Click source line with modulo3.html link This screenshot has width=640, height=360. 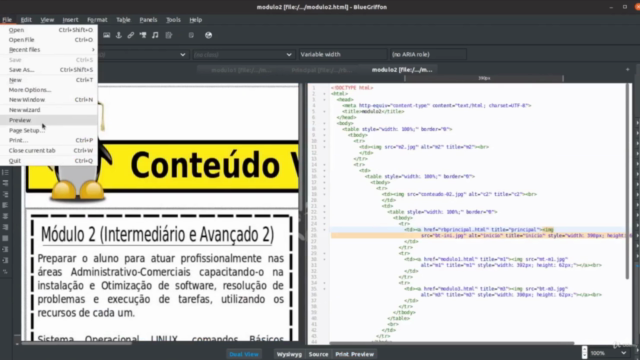click(x=486, y=289)
